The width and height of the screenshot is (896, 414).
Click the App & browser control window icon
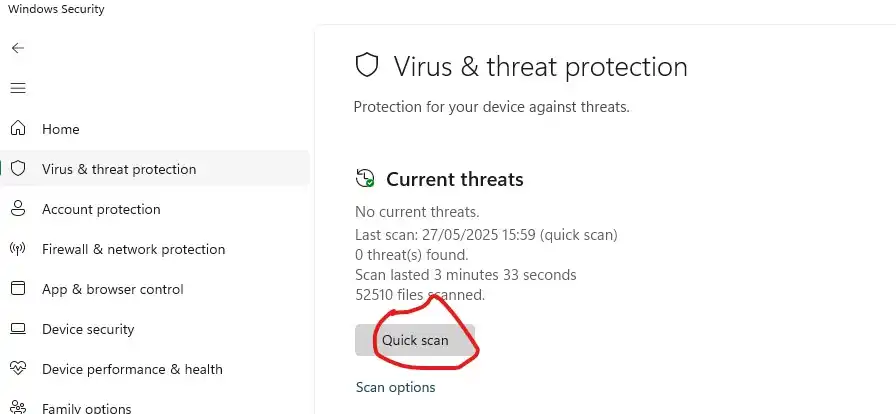pos(18,289)
